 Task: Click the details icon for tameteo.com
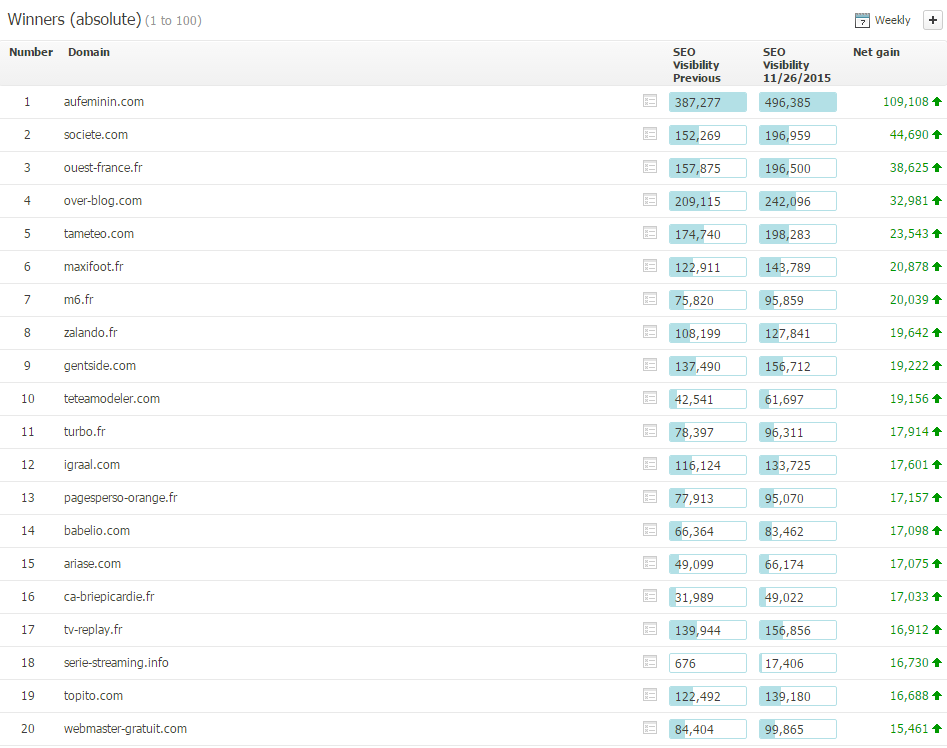pos(650,233)
